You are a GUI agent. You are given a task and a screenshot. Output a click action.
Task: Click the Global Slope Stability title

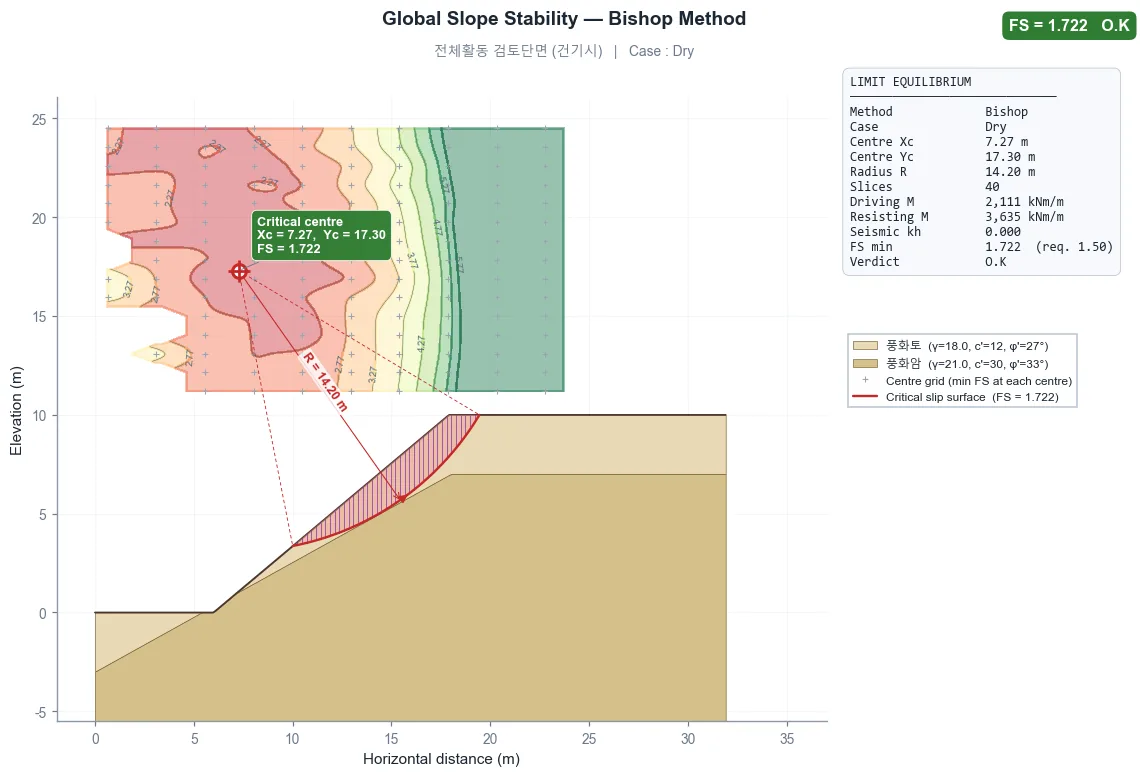(x=564, y=19)
